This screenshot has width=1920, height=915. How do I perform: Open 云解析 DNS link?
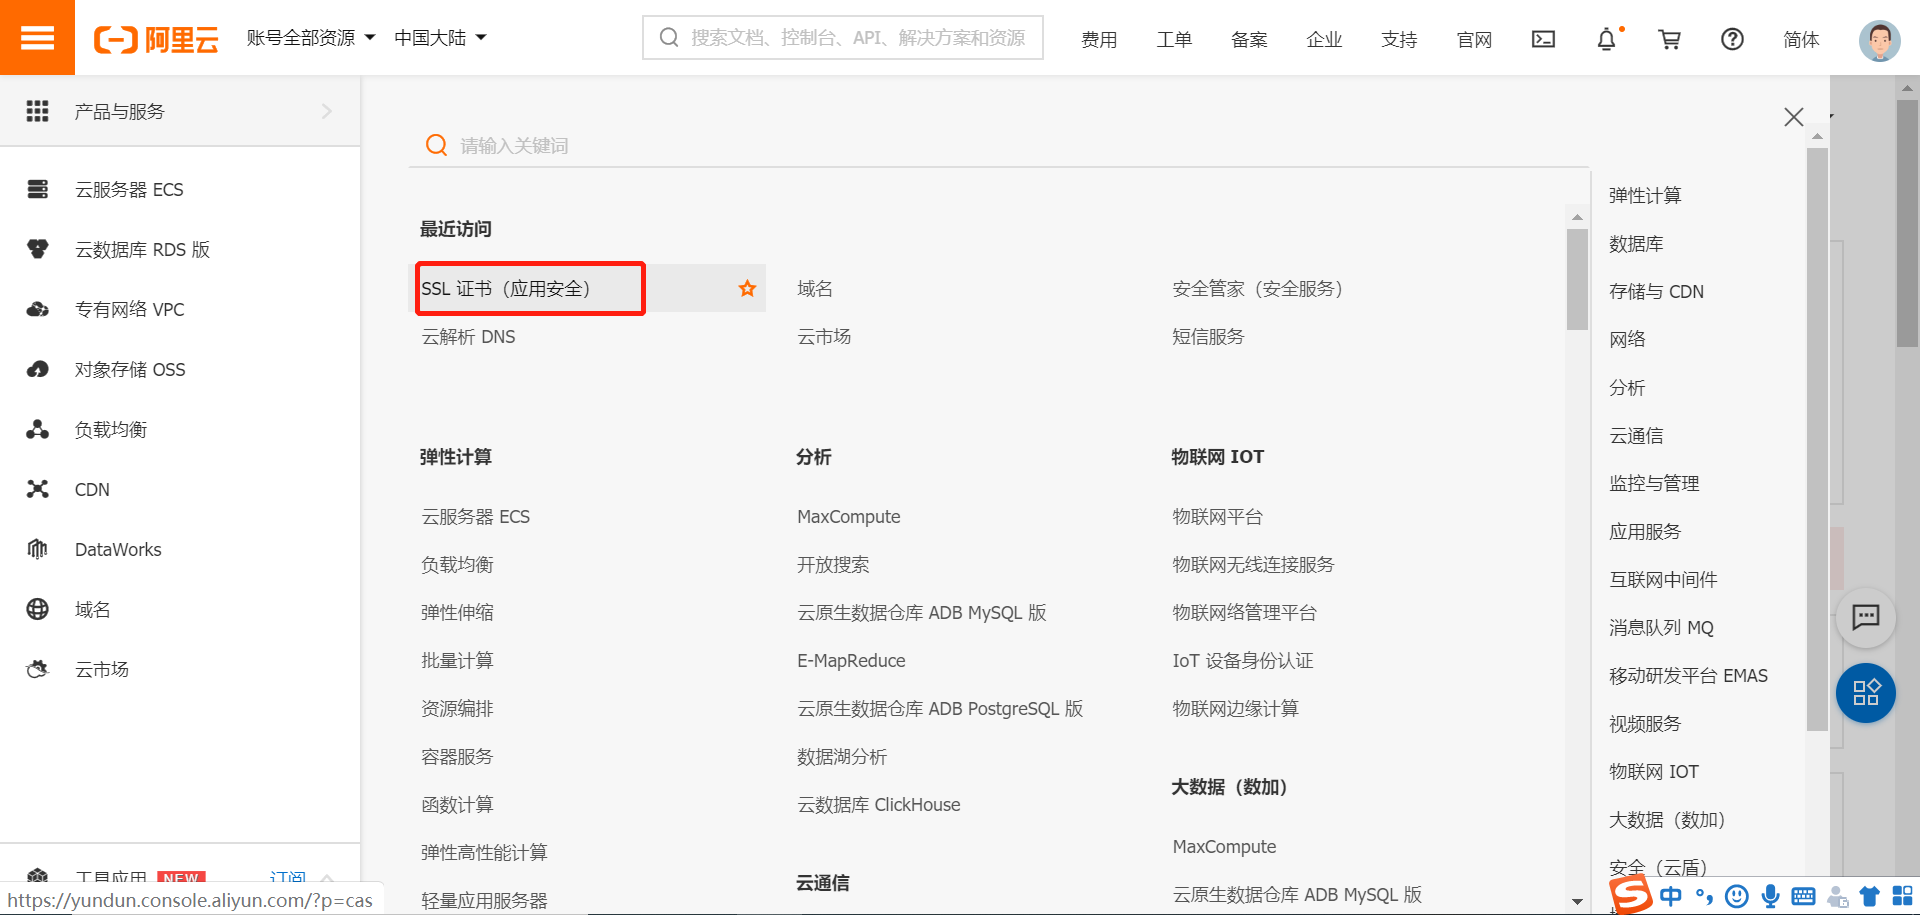[x=468, y=337]
